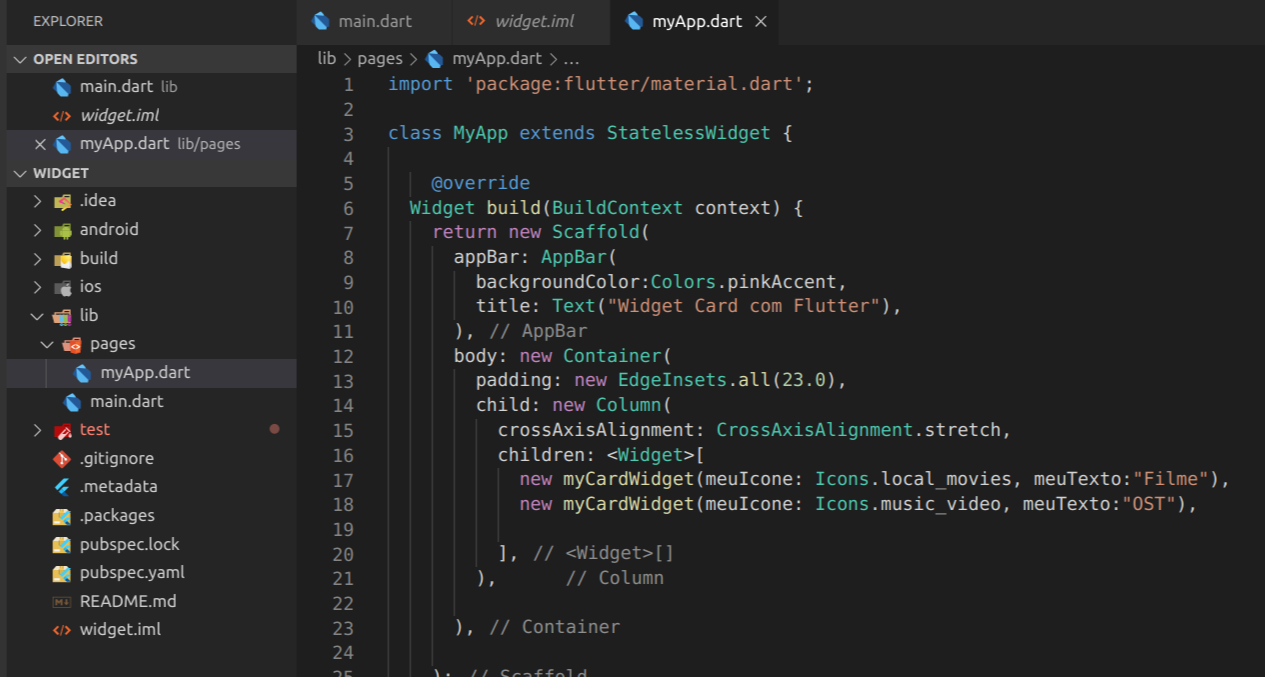Click the package icon next to pubspec.yaml

pos(63,572)
